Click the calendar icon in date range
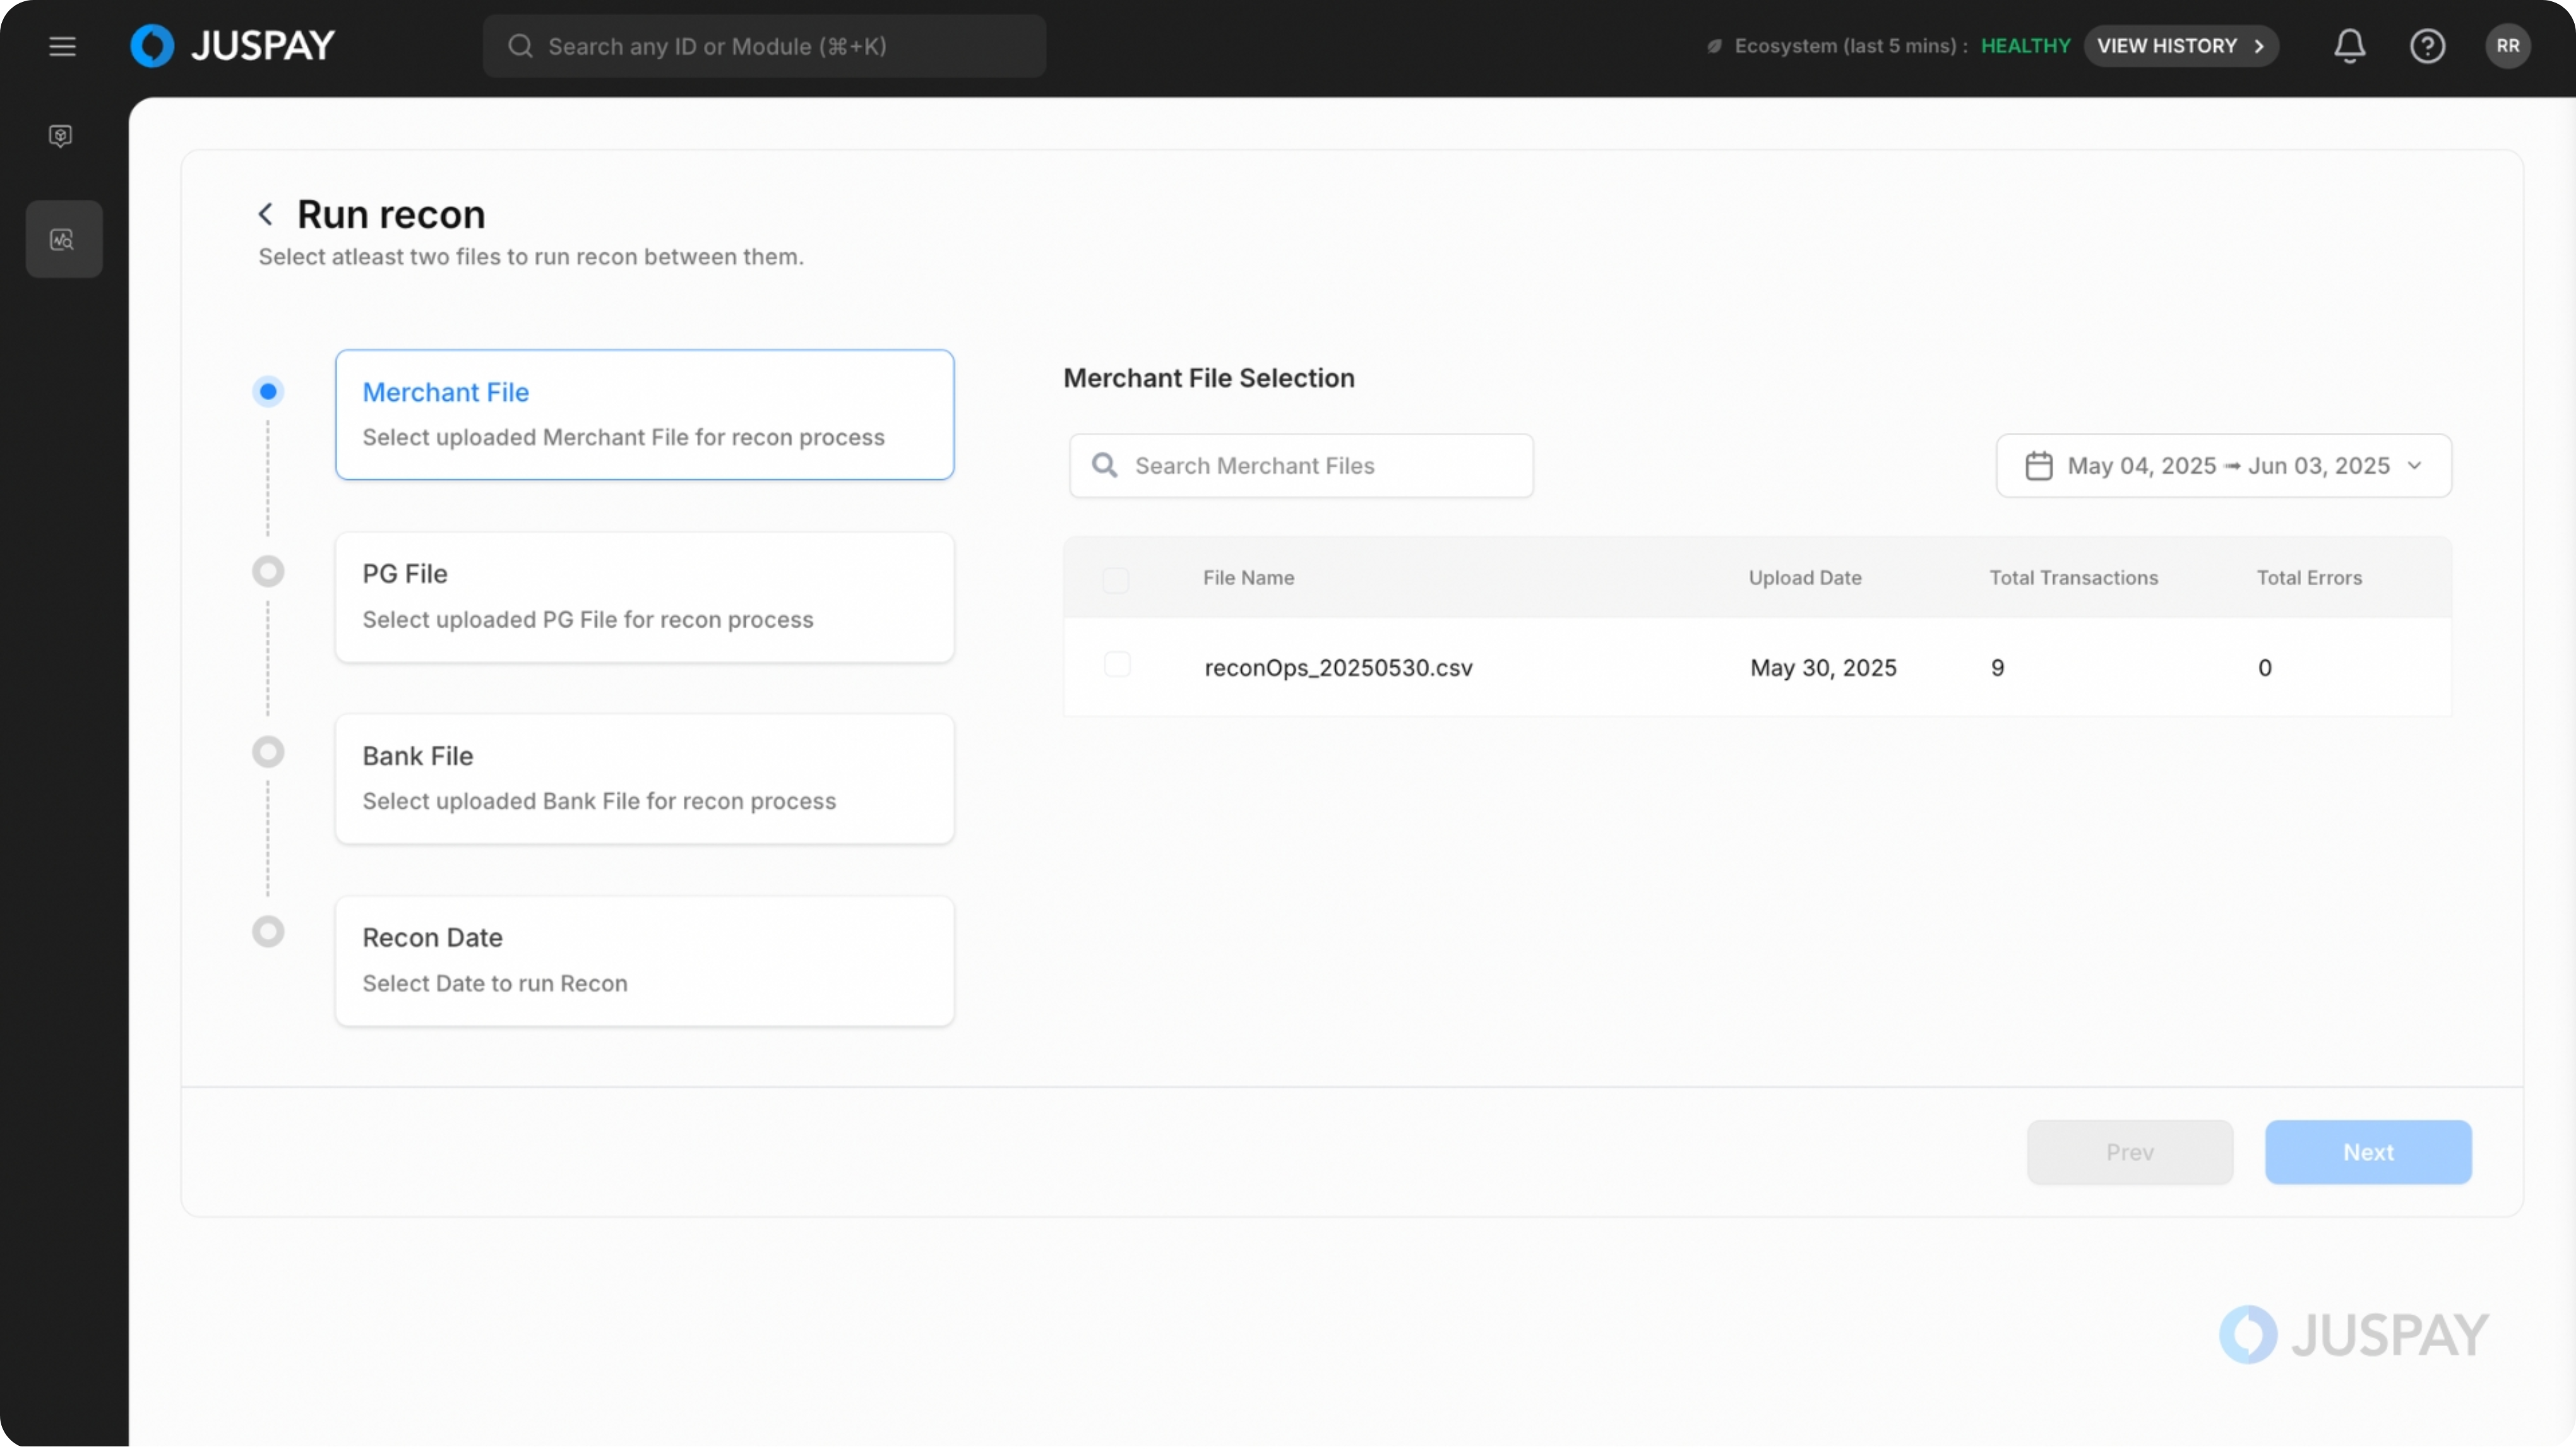This screenshot has height=1449, width=2576. [2038, 467]
